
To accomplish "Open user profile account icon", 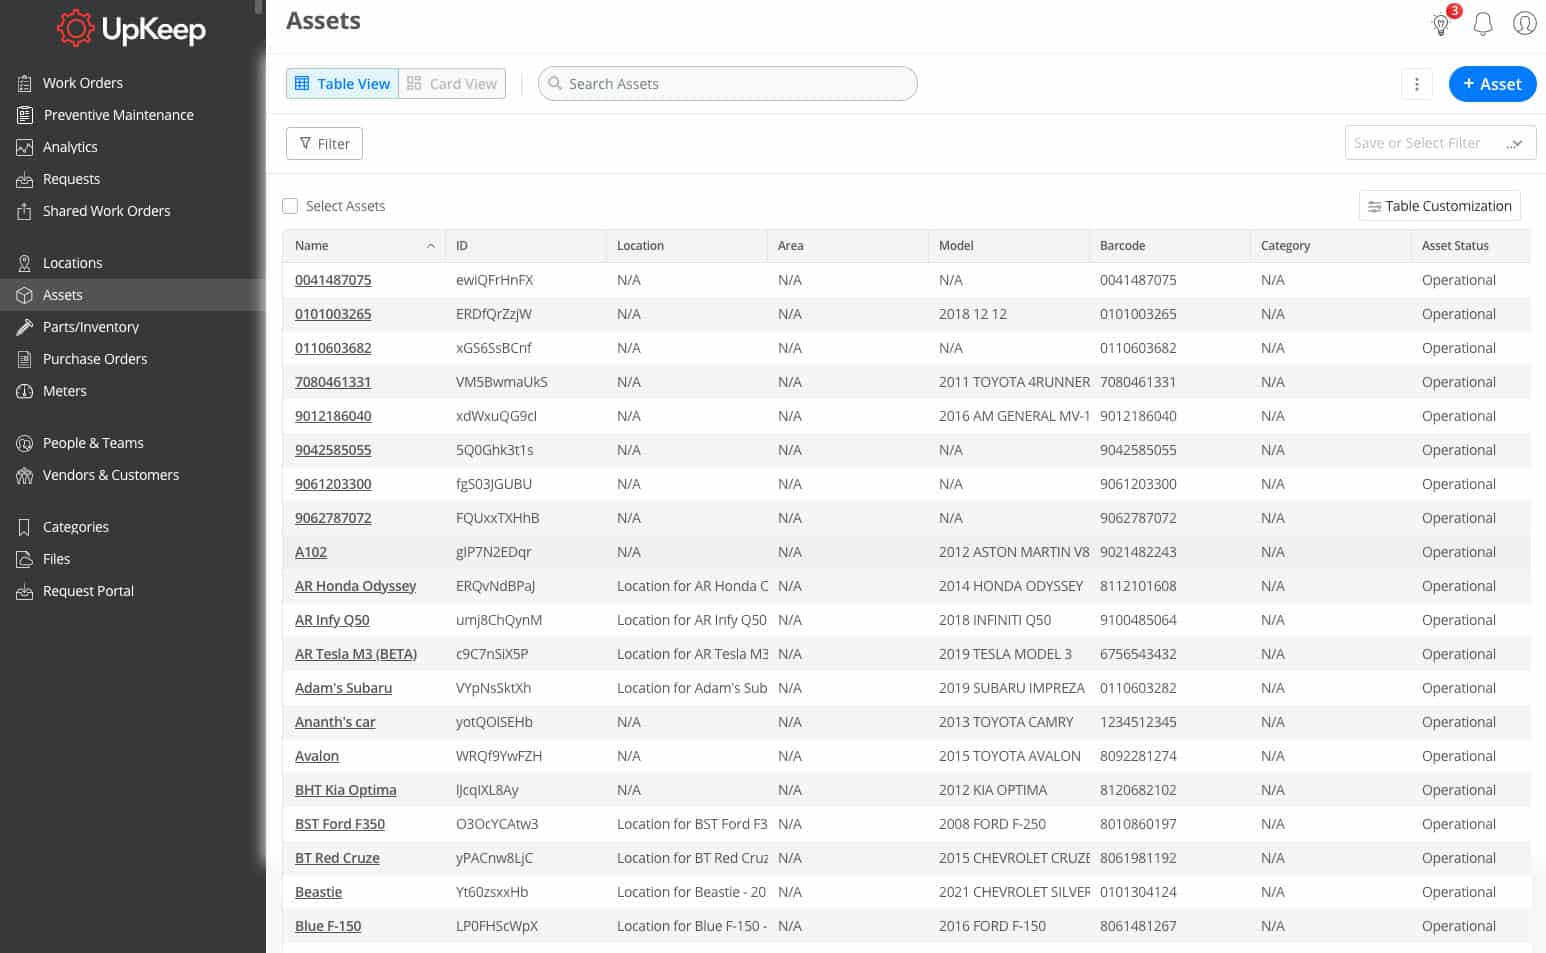I will point(1524,23).
